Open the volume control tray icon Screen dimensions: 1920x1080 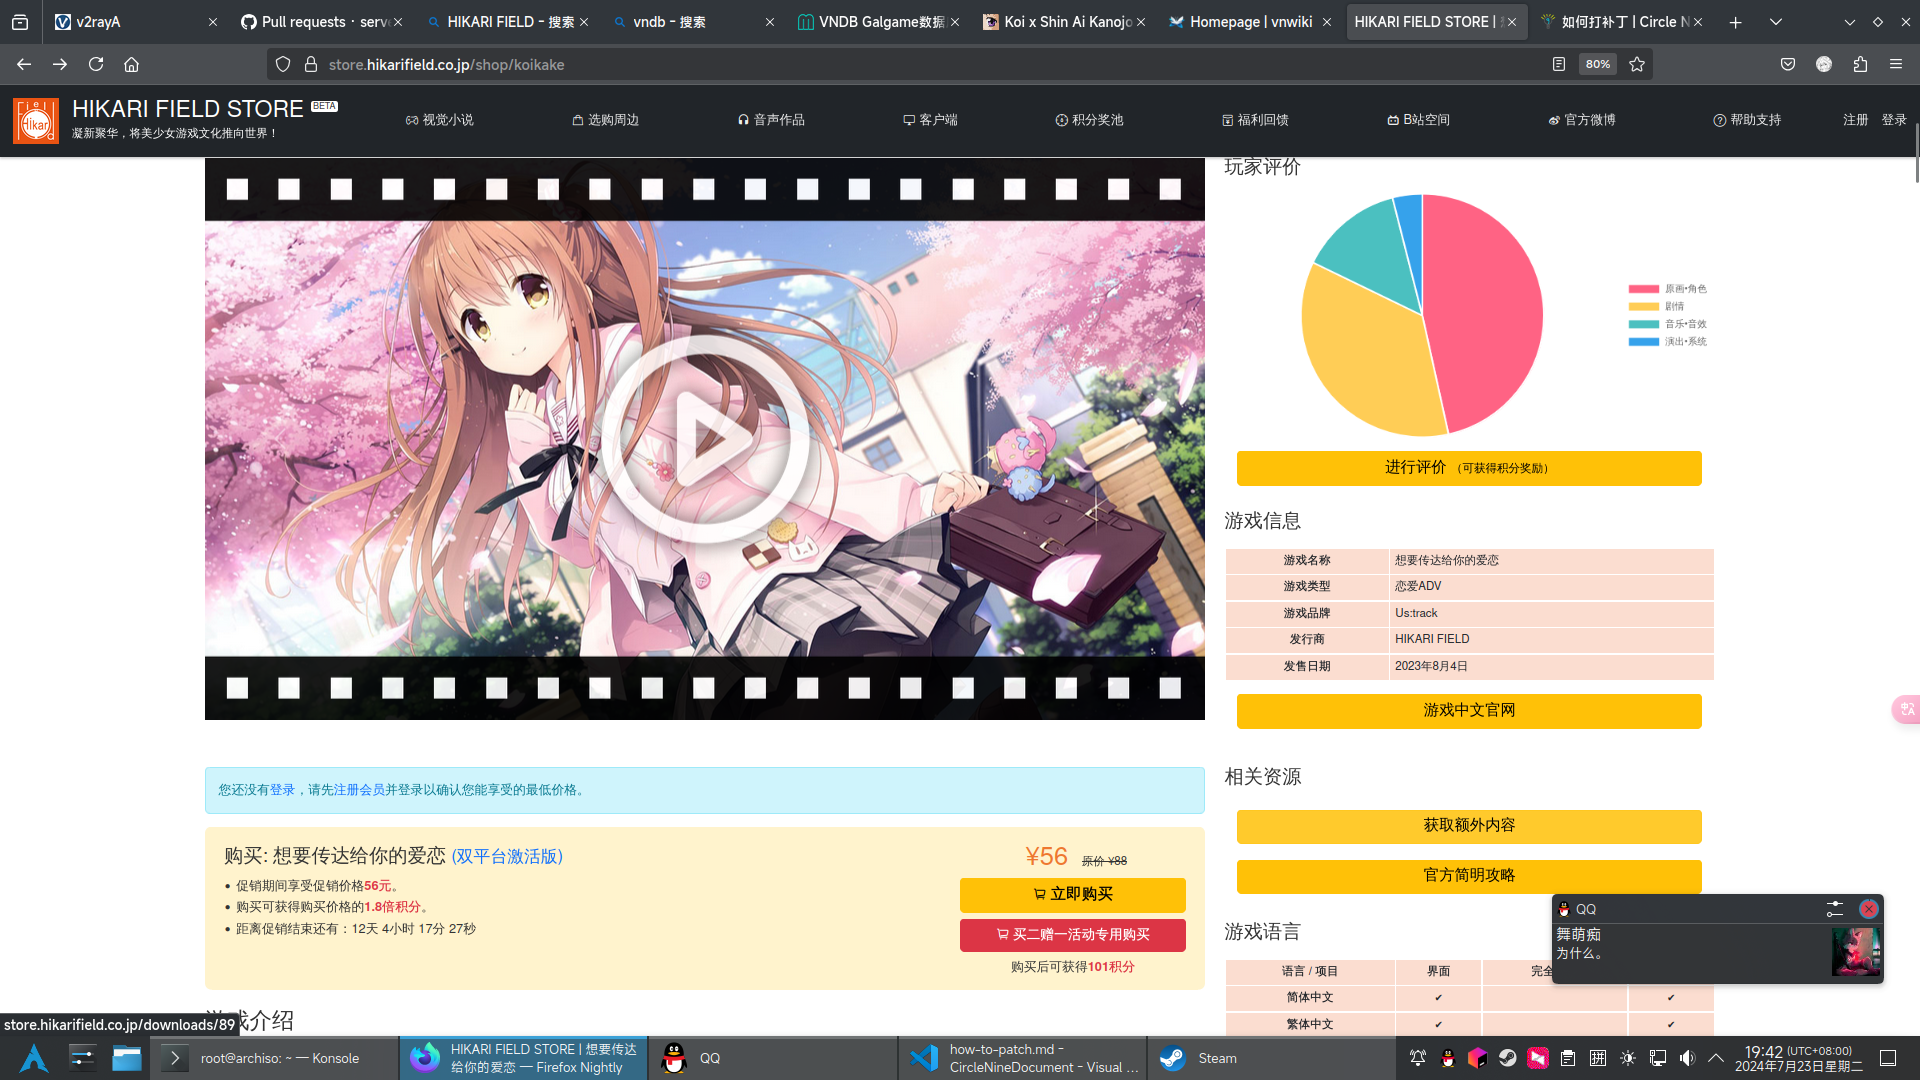[x=1688, y=1058]
